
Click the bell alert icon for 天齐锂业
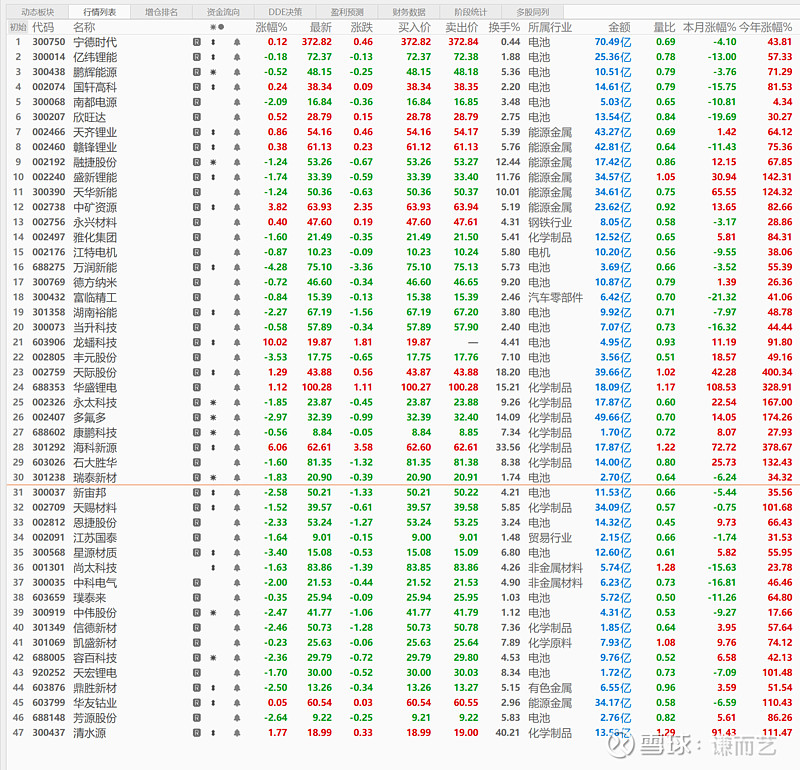[x=237, y=132]
